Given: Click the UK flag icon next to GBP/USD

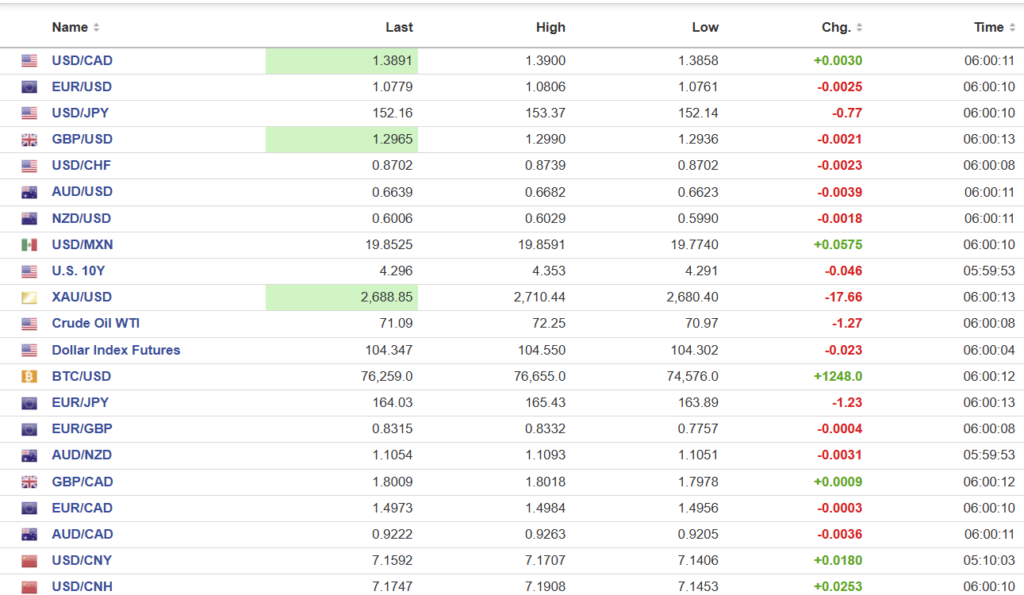Looking at the screenshot, I should pos(29,140).
